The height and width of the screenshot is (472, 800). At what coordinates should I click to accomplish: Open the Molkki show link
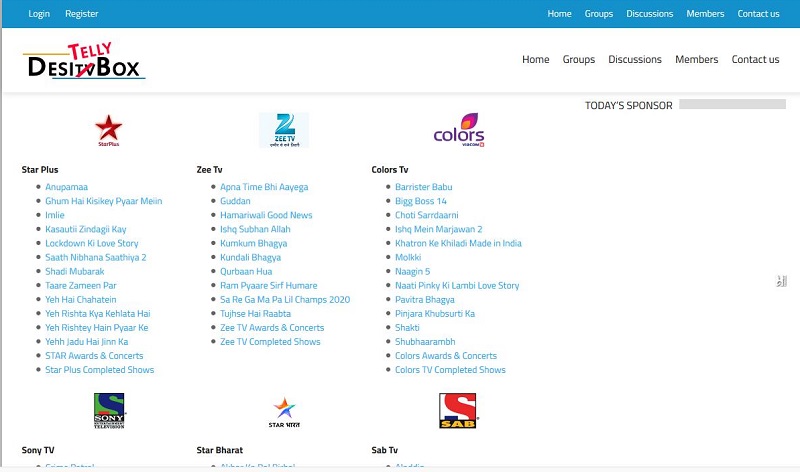click(x=408, y=257)
